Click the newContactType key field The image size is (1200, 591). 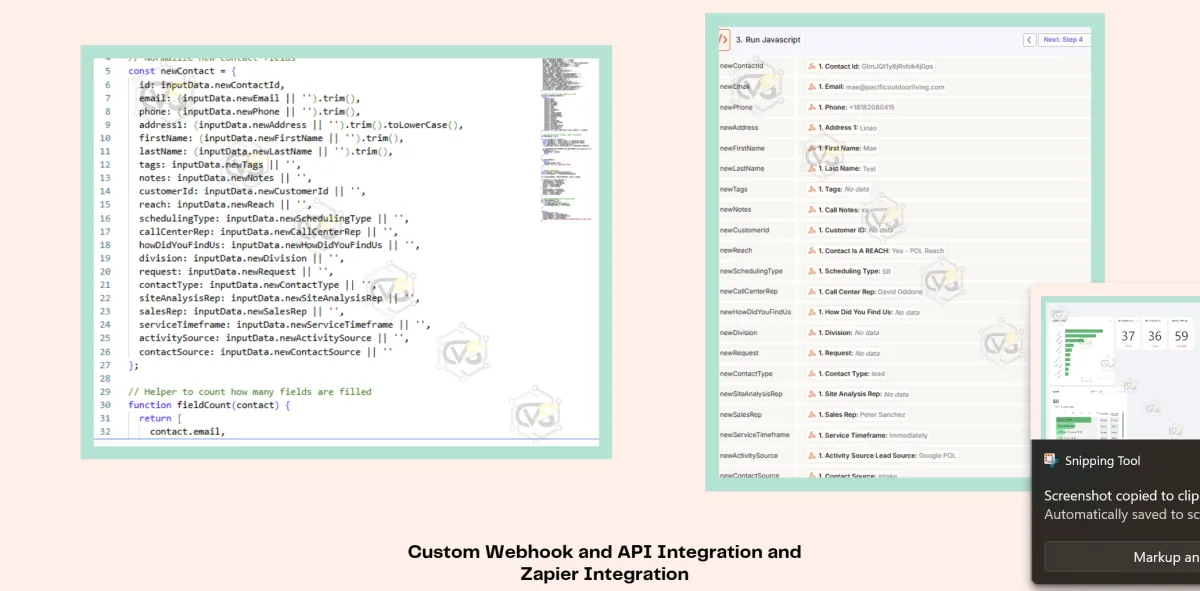point(757,374)
